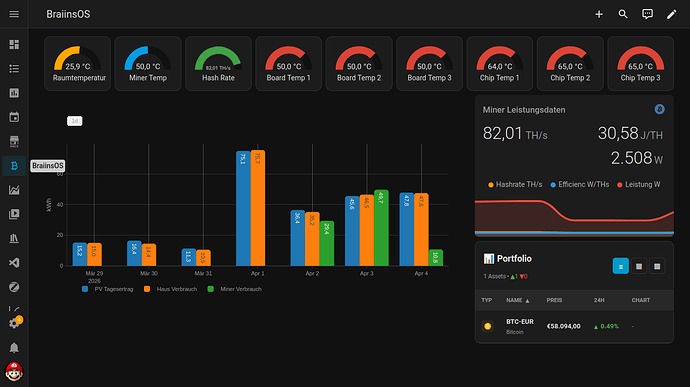Click the TYP column header
The height and width of the screenshot is (387, 690).
coord(486,300)
